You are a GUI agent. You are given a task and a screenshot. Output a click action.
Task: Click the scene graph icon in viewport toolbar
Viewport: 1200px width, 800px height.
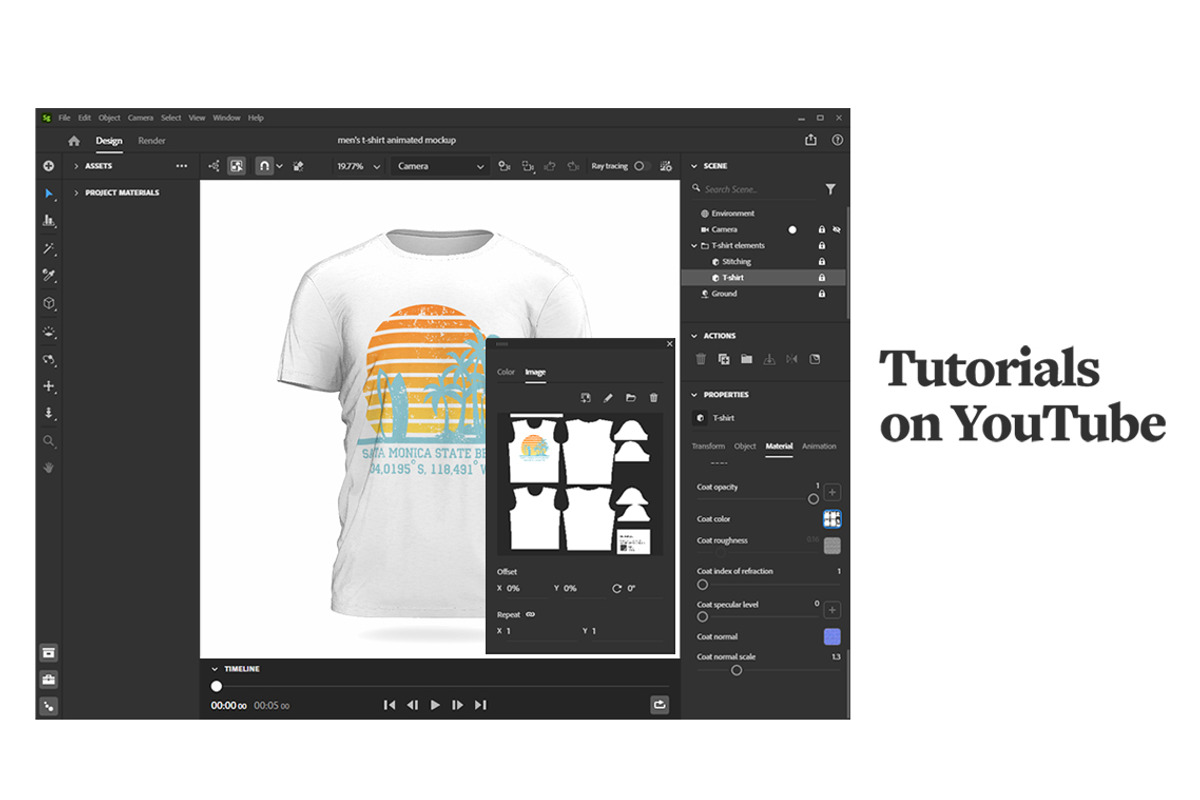(x=214, y=166)
